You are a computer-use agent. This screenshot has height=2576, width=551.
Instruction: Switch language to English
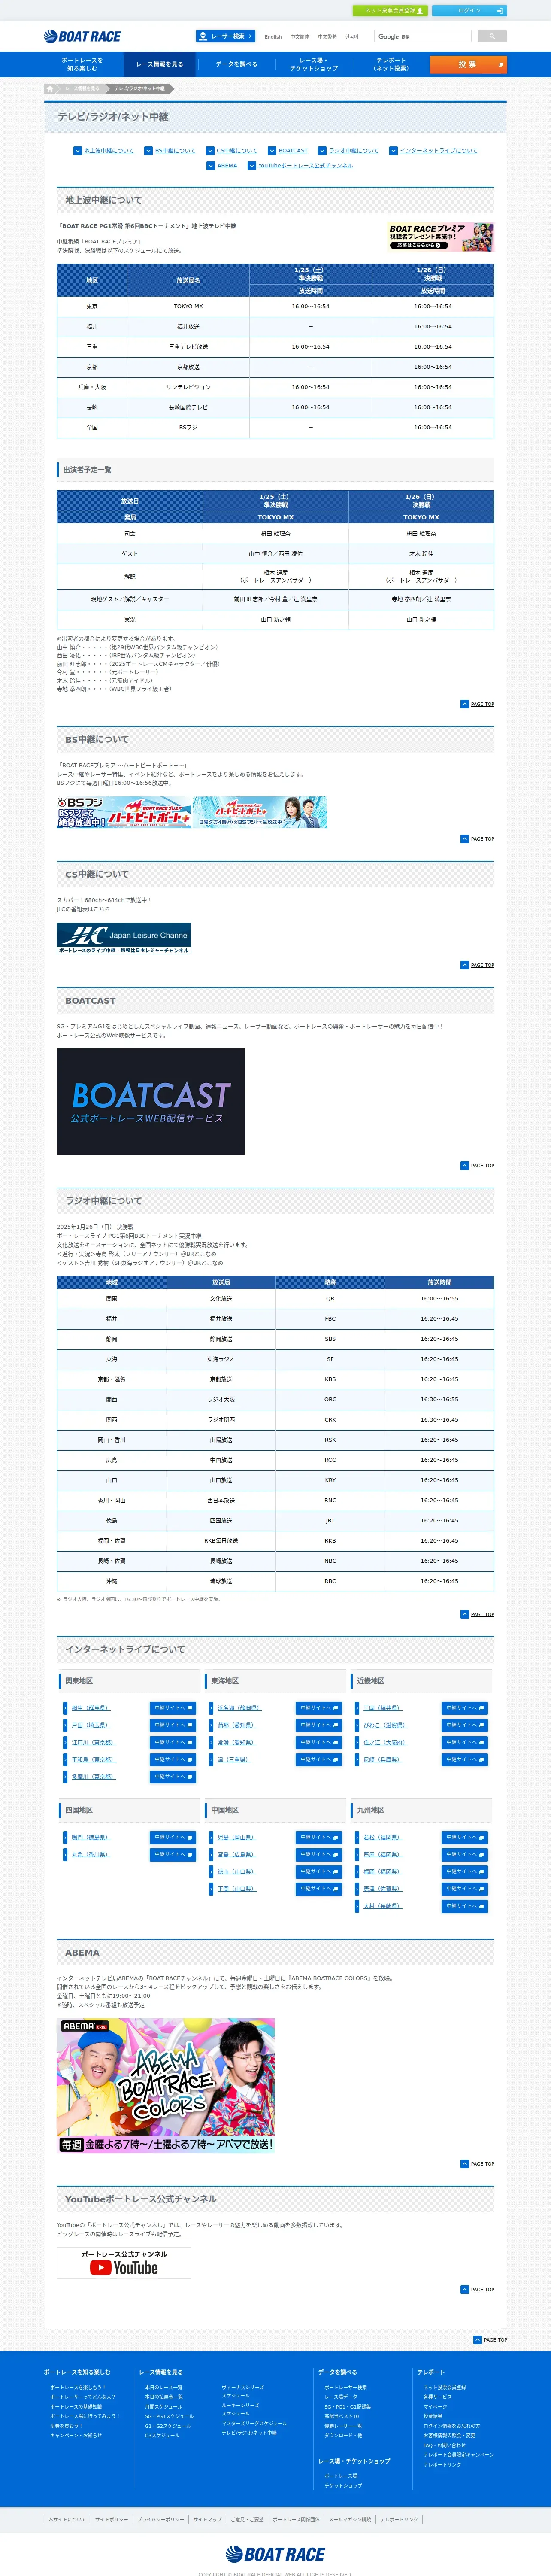273,37
